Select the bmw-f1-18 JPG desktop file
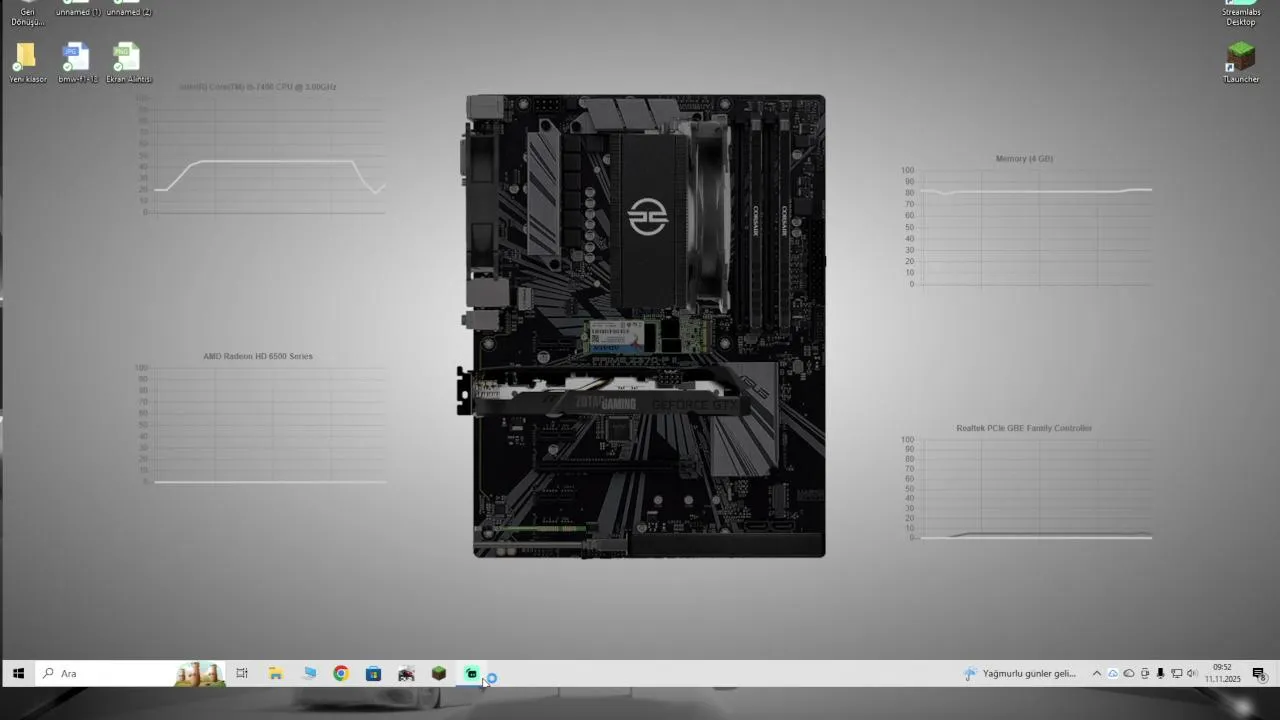The width and height of the screenshot is (1280, 720). coord(77,63)
